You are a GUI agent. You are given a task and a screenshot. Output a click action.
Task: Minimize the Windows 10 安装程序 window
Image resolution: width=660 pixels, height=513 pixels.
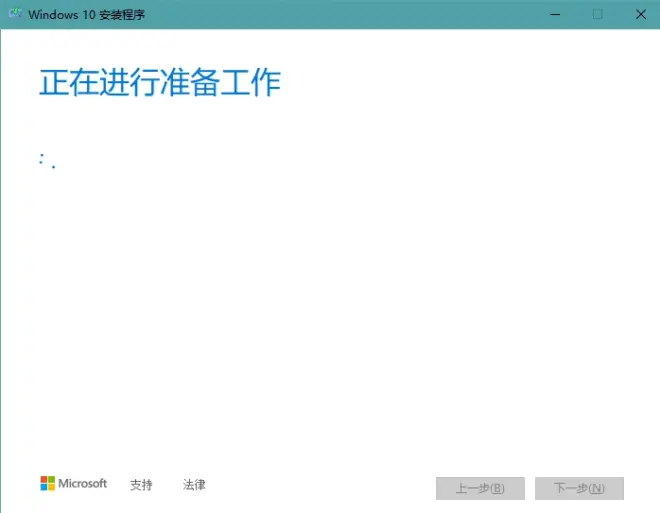point(555,14)
